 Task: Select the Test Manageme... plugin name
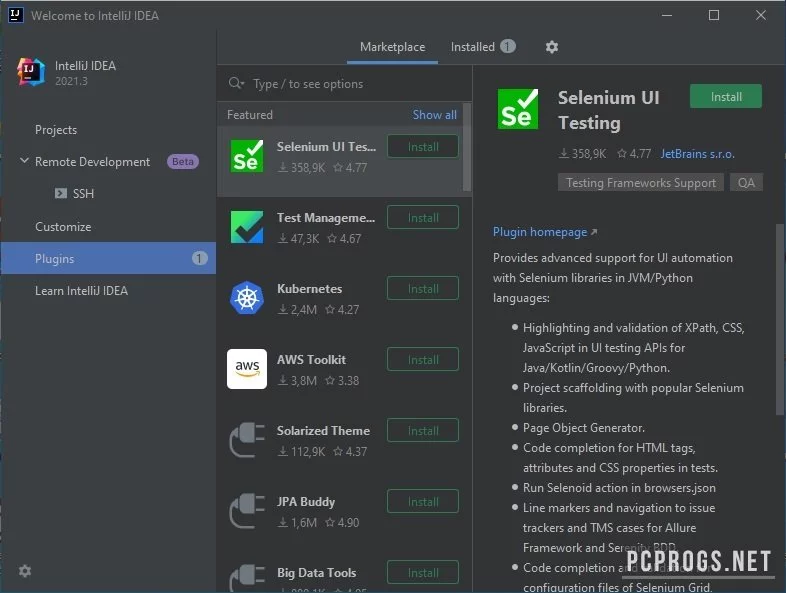(326, 218)
